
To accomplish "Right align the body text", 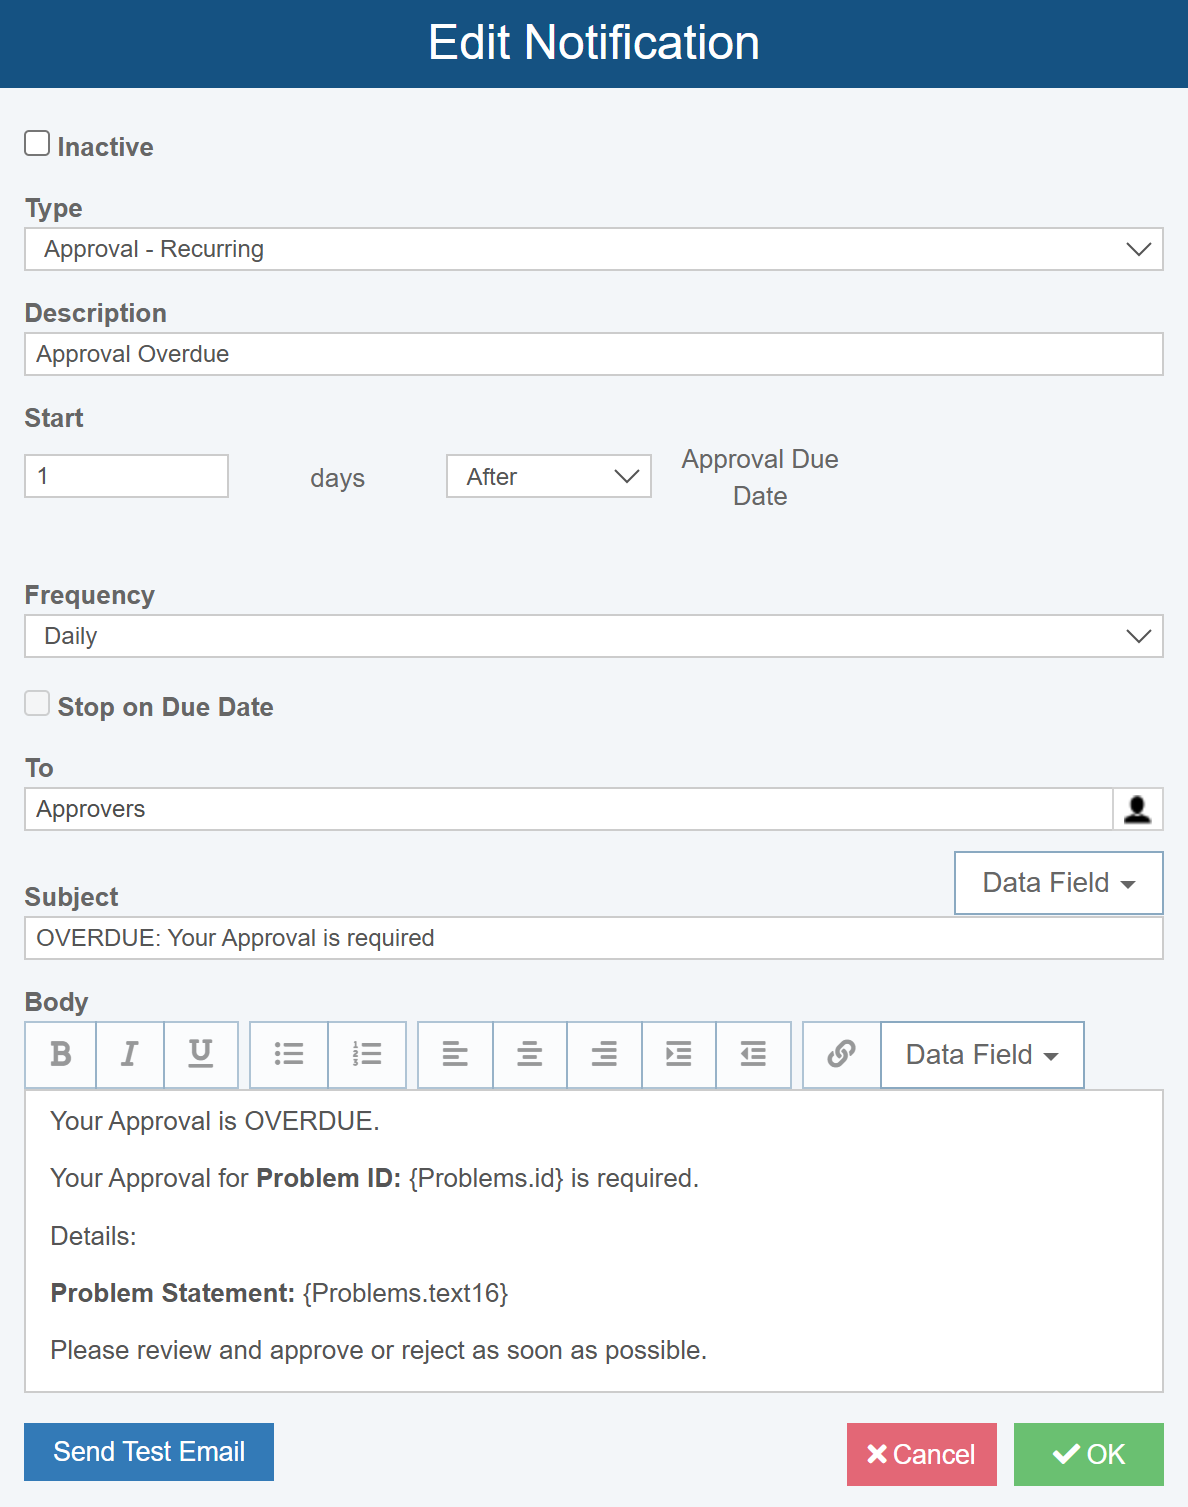I will [x=604, y=1054].
